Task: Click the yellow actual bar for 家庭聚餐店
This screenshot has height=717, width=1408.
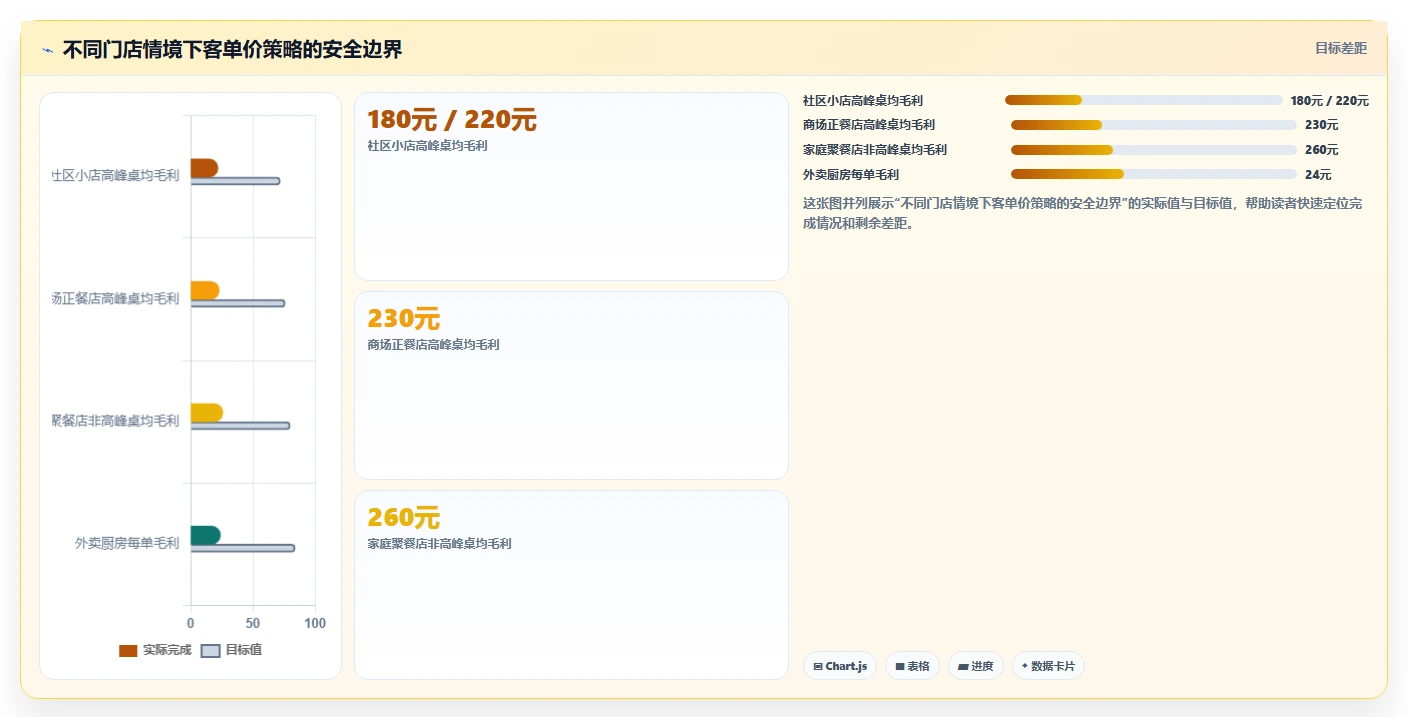Action: point(207,413)
